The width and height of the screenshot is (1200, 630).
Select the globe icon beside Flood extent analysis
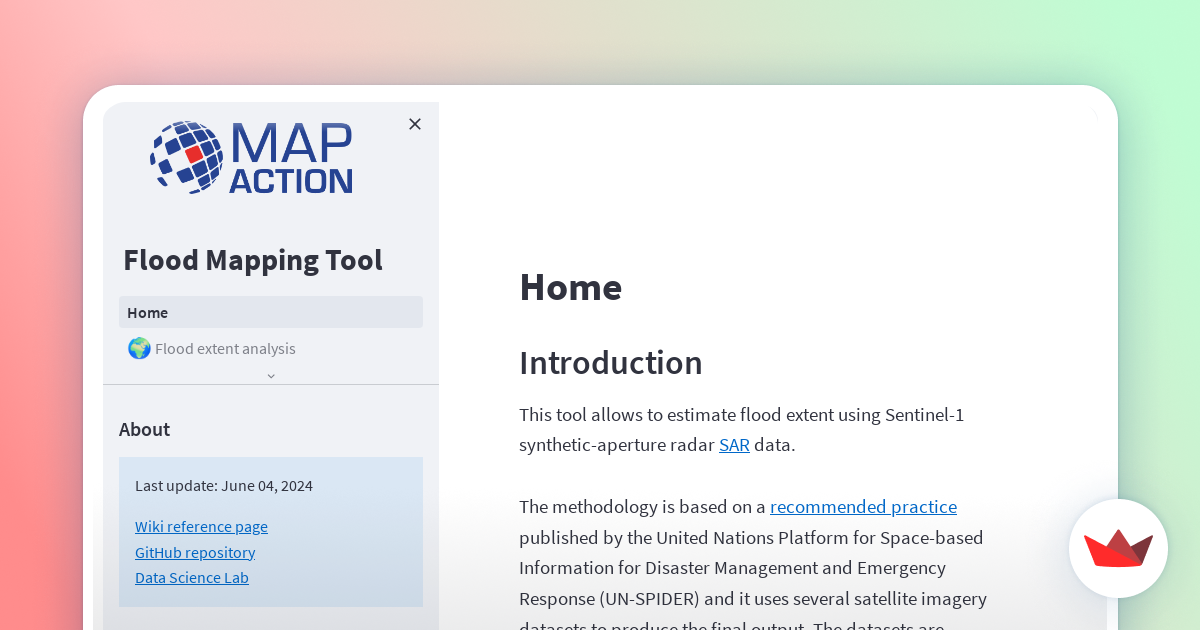[139, 348]
